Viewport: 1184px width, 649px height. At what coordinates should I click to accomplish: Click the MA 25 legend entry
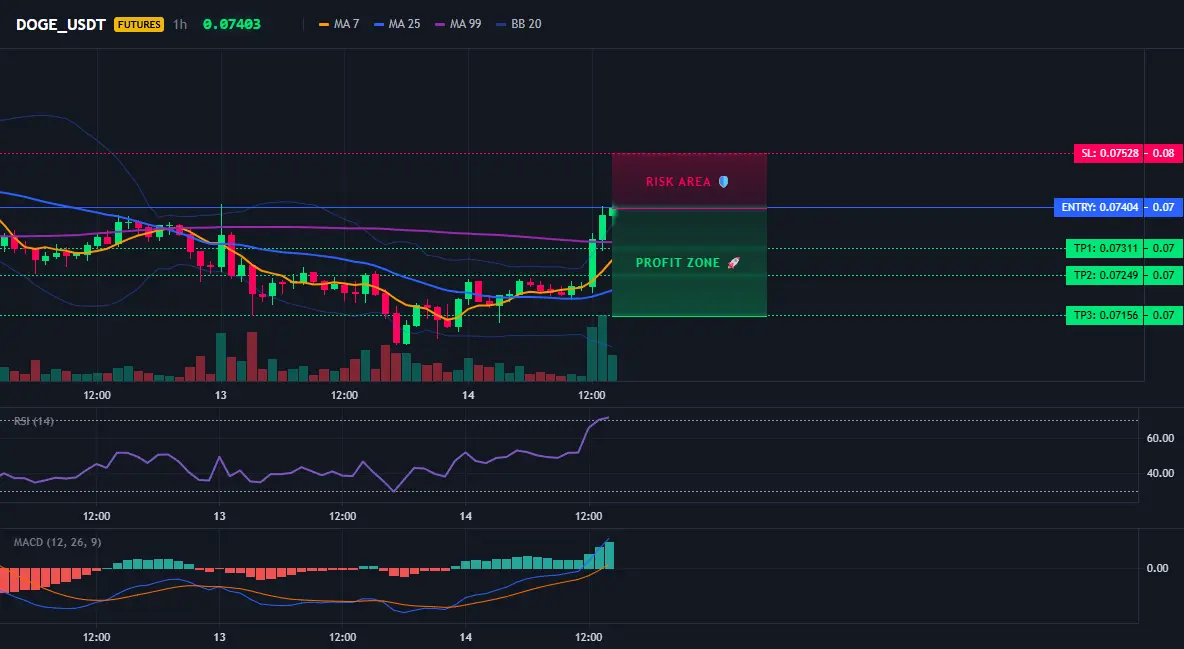pos(397,24)
